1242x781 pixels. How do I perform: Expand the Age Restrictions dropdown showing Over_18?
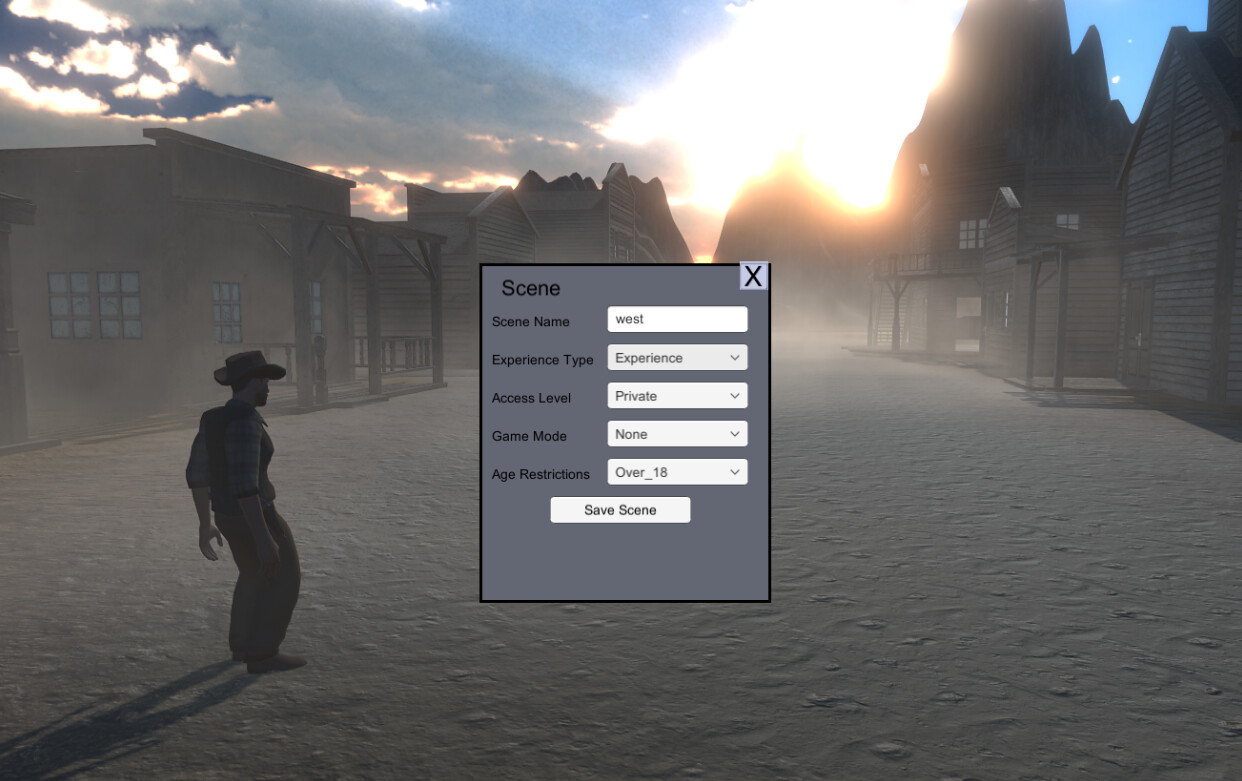(x=677, y=471)
